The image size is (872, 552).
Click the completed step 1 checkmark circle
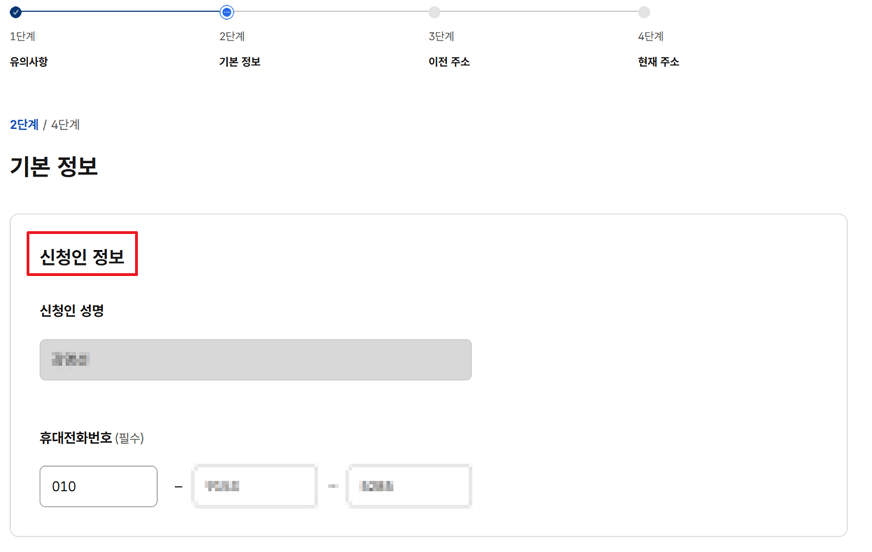(16, 12)
